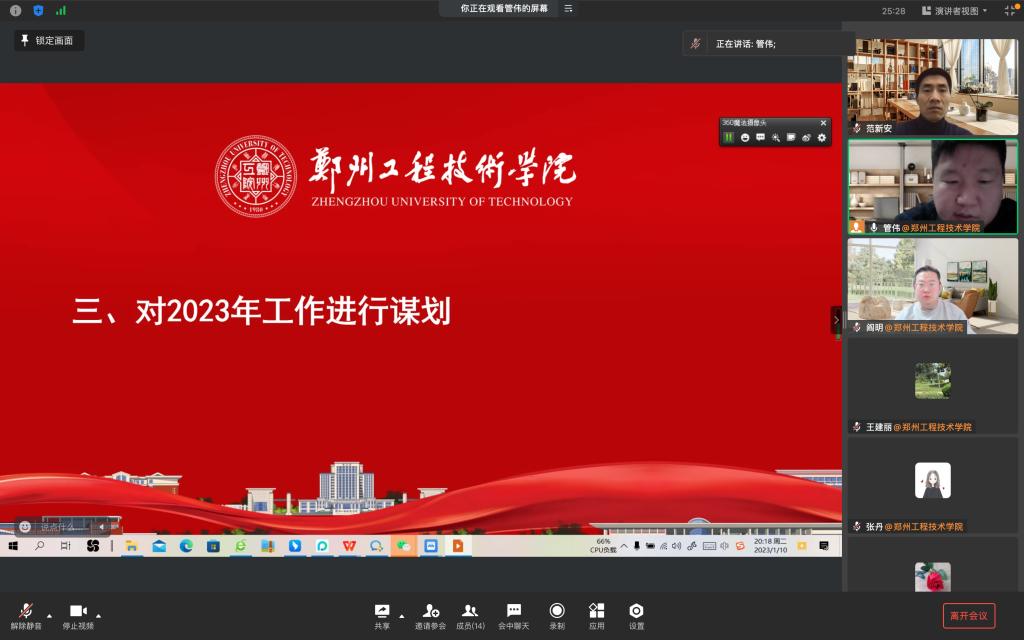Click 正在讲话: 管伟 speaker label
1024x640 pixels.
(746, 44)
